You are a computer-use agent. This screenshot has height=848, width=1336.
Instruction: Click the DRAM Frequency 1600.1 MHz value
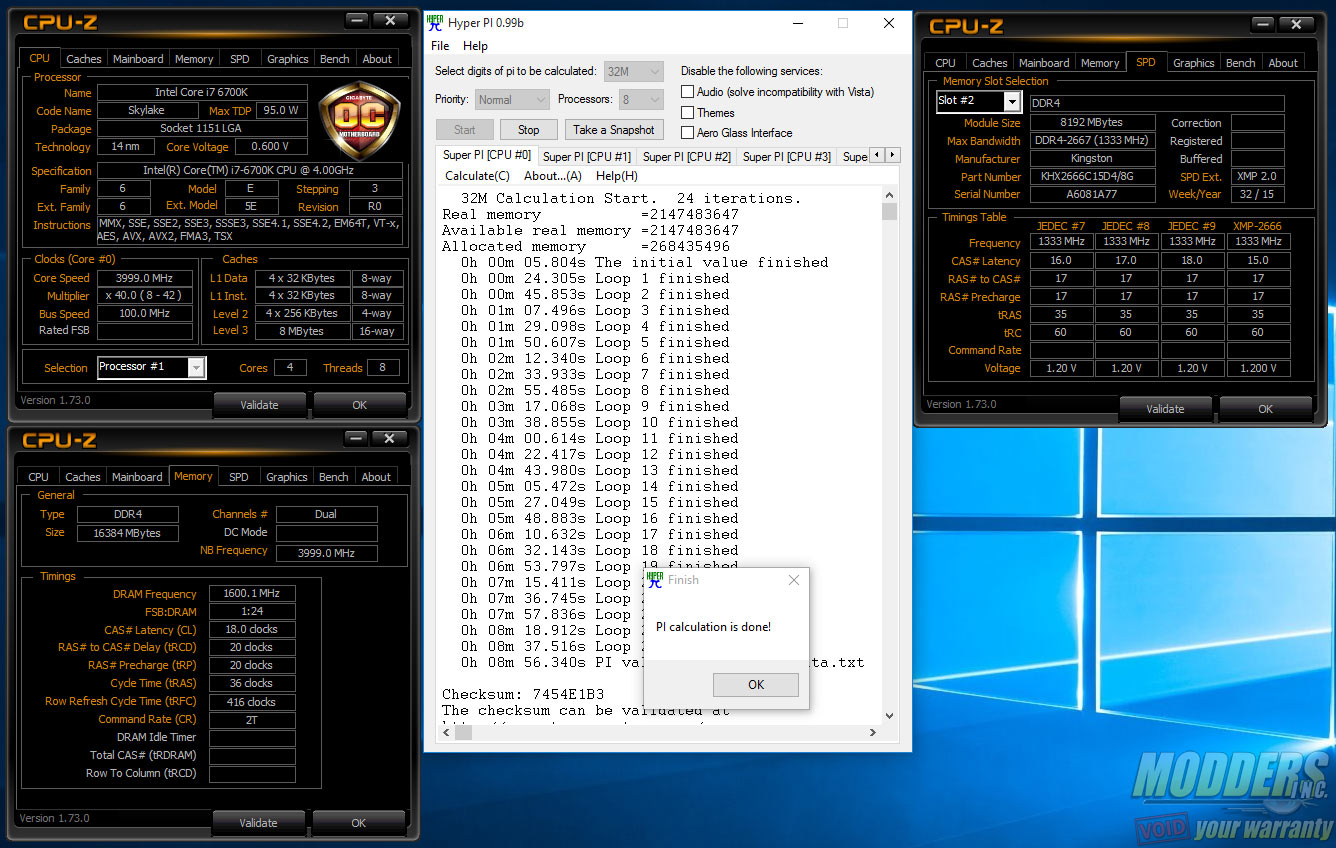coord(252,594)
